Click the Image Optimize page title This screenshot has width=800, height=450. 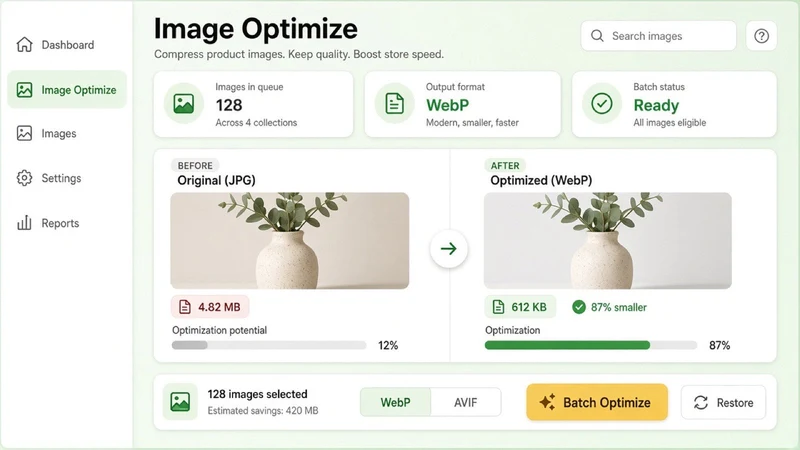coord(256,28)
